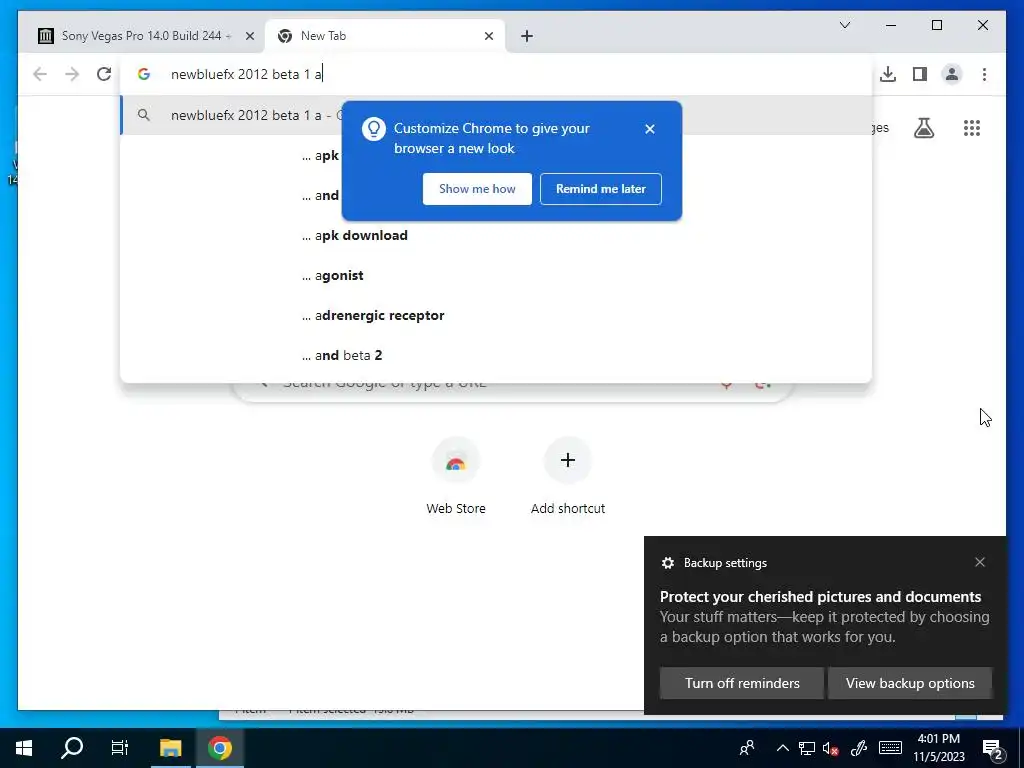Open the Web Store shortcut

(x=456, y=477)
